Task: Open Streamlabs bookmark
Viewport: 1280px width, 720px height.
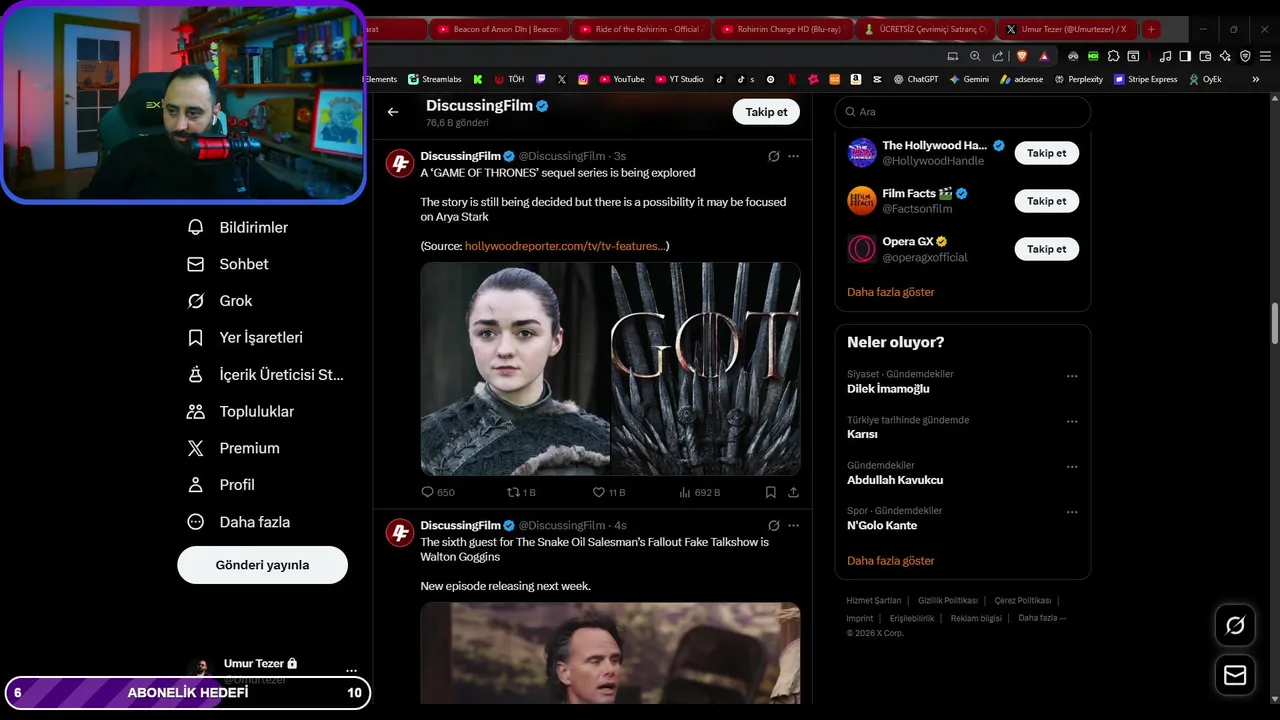Action: [x=433, y=79]
